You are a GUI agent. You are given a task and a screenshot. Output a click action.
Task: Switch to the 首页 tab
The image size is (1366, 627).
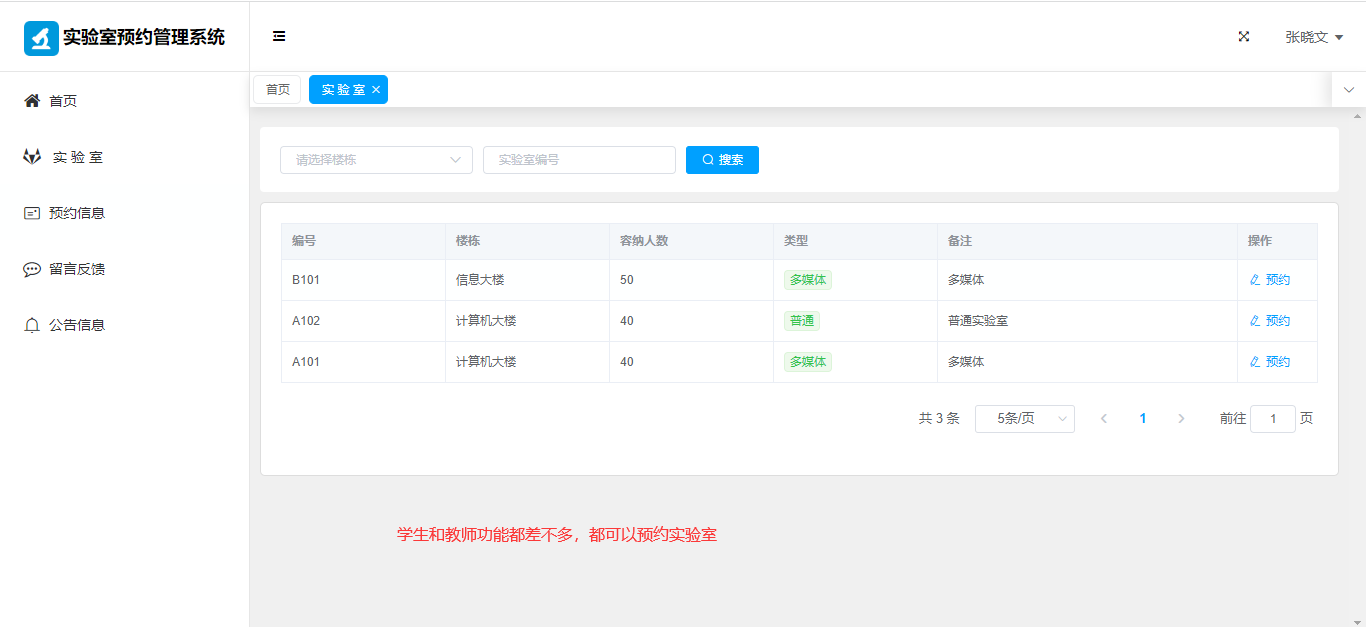pyautogui.click(x=277, y=90)
